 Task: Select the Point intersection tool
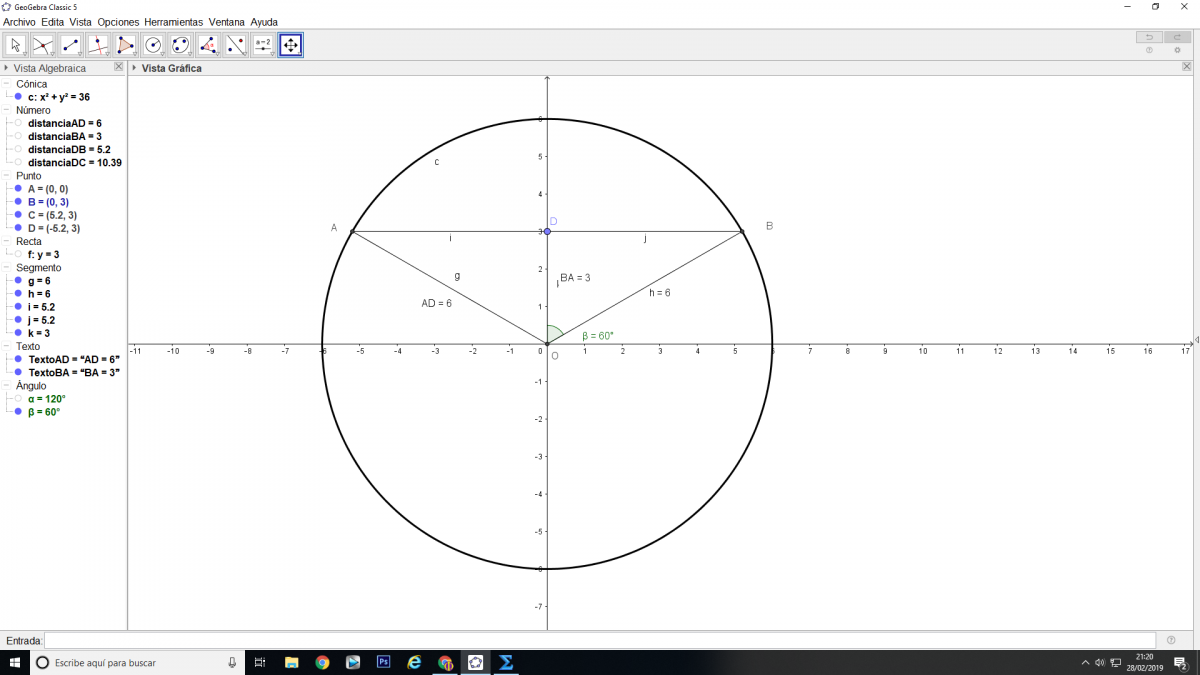(x=43, y=45)
